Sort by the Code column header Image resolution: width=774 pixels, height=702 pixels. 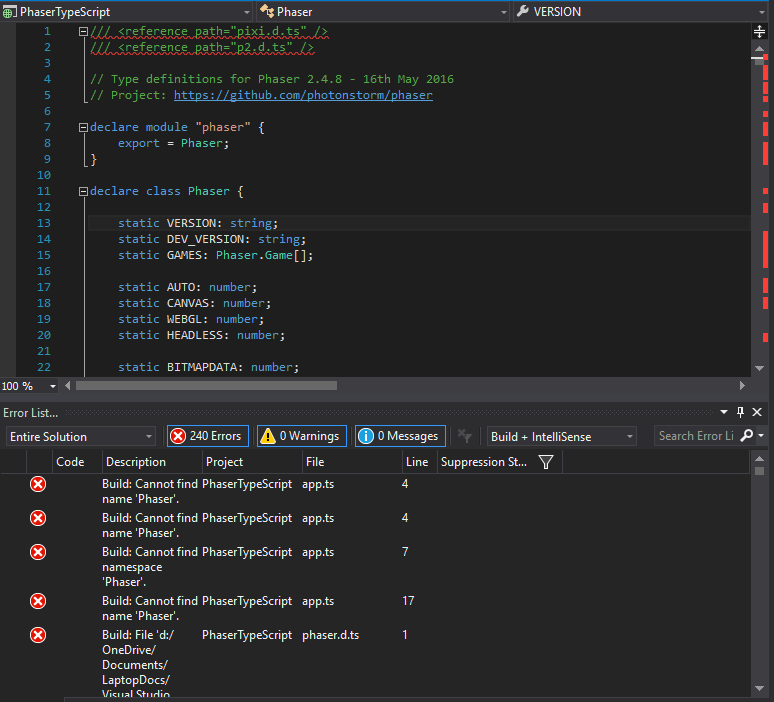[77, 462]
